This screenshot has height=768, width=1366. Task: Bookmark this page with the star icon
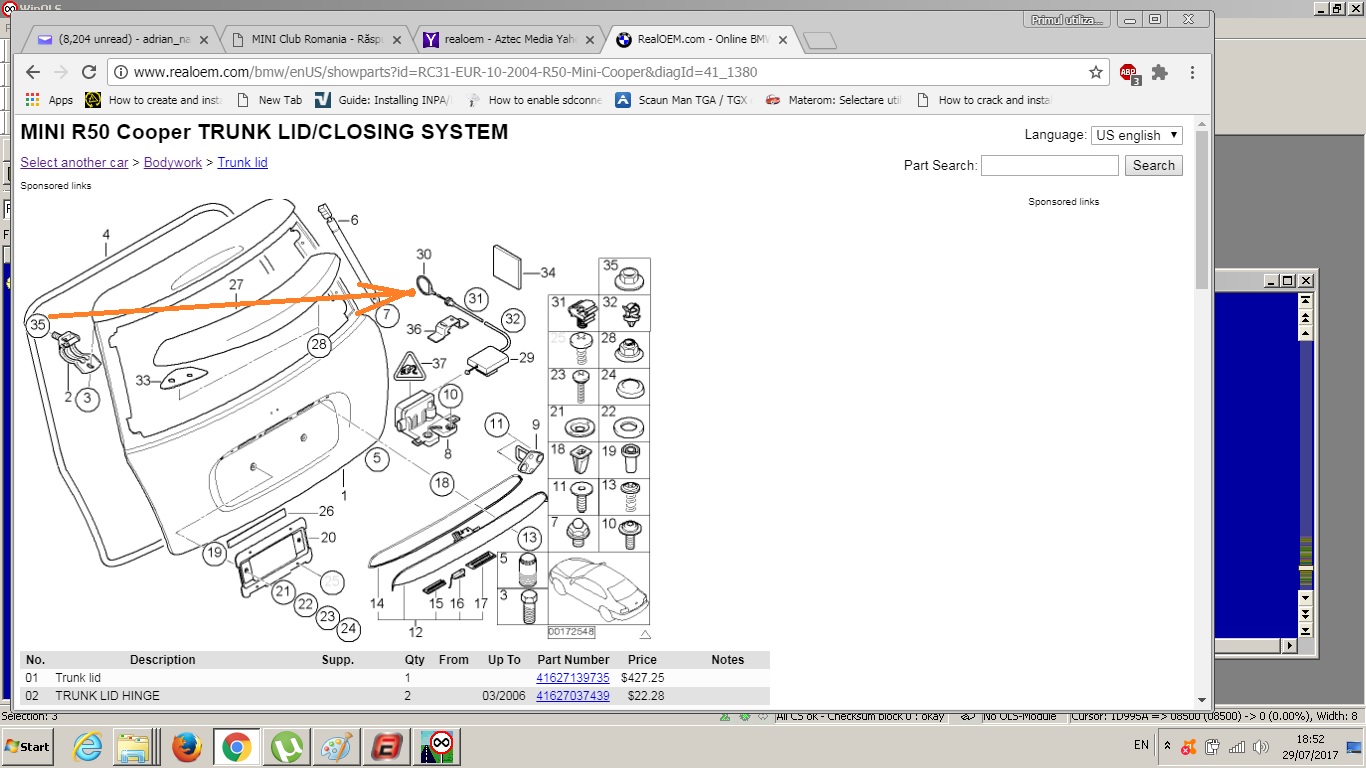tap(1096, 72)
